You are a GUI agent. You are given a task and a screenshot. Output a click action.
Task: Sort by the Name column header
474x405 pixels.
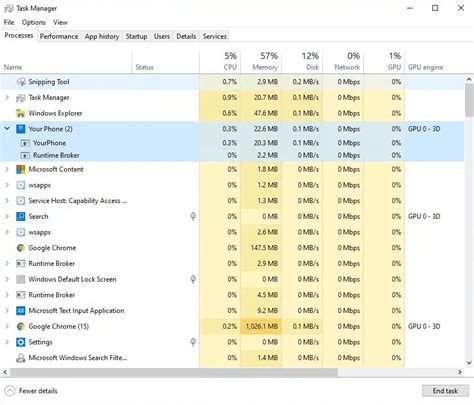click(66, 62)
